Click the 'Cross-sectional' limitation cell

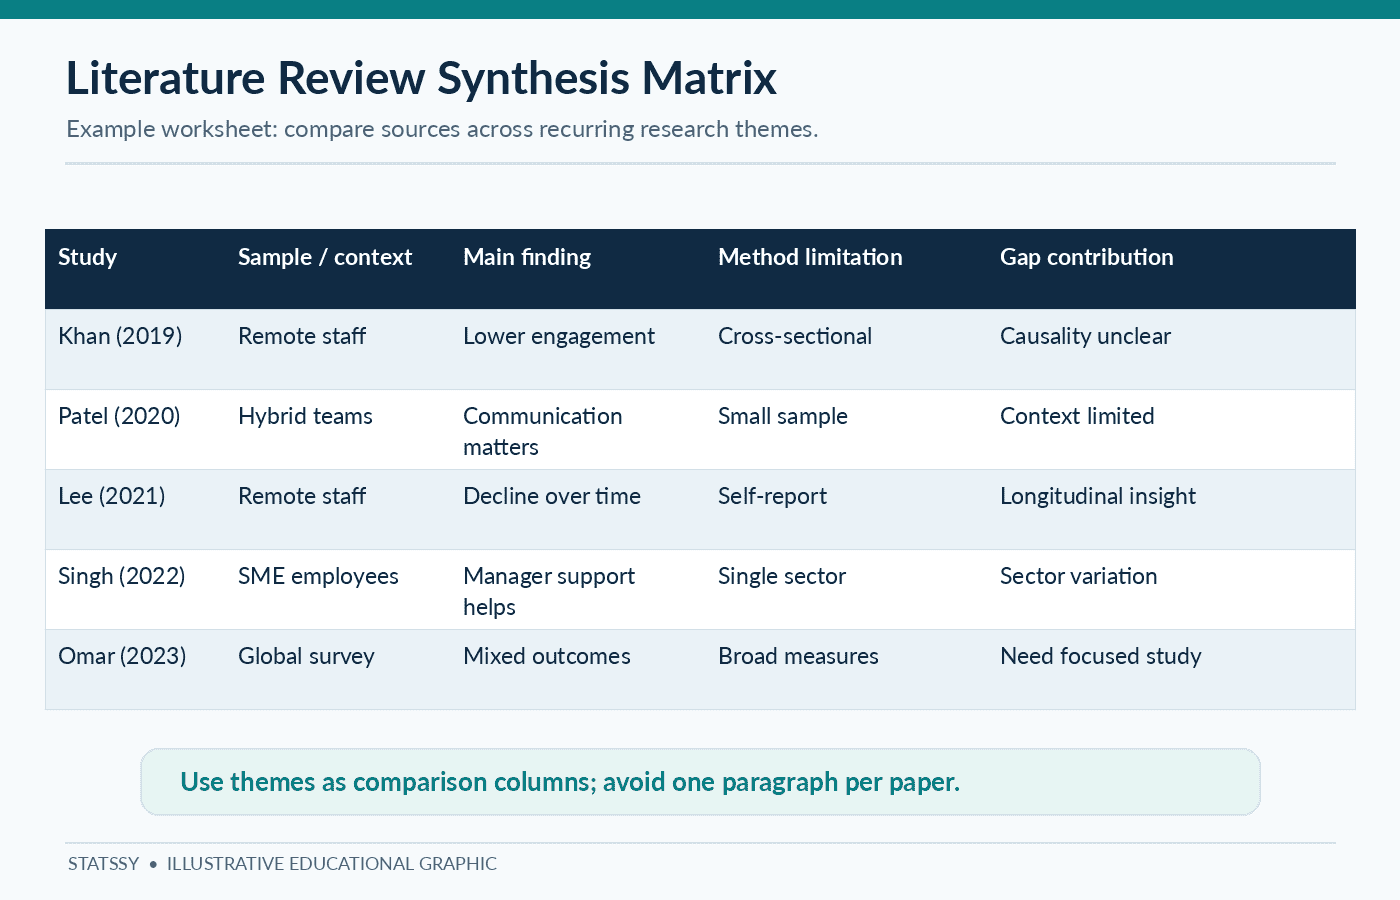pyautogui.click(x=795, y=337)
